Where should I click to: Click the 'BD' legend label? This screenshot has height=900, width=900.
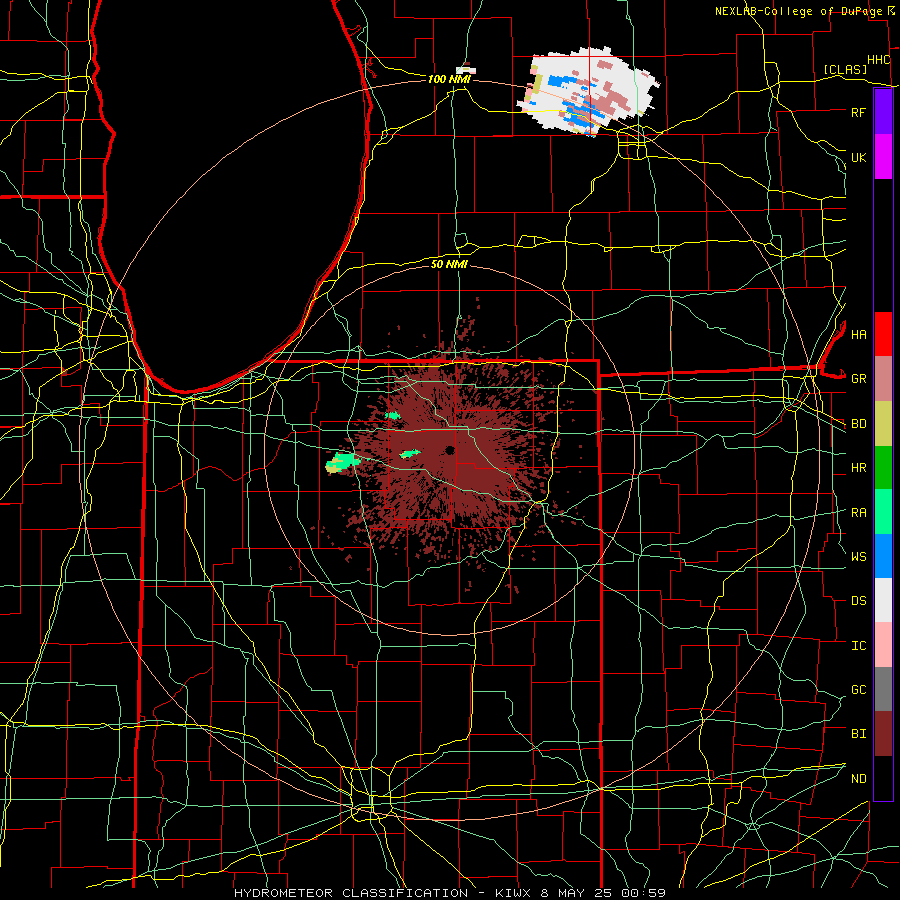(858, 424)
